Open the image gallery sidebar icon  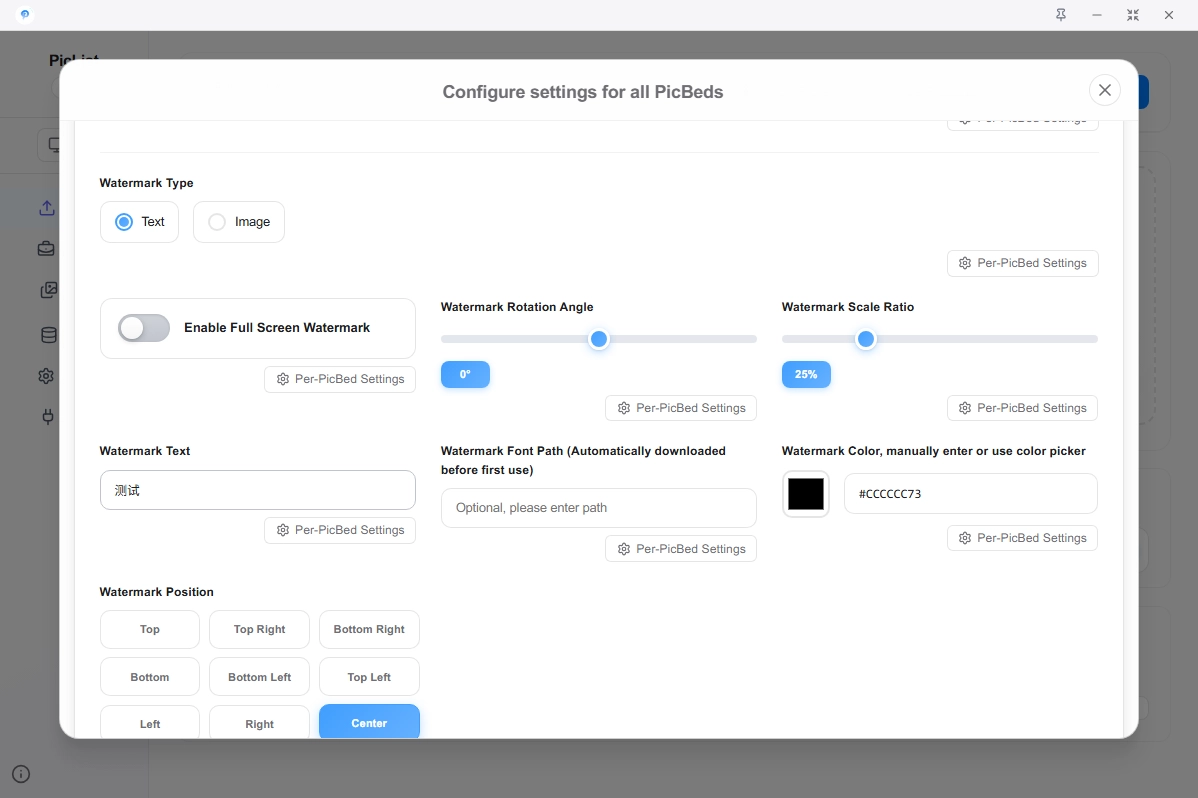[x=47, y=291]
